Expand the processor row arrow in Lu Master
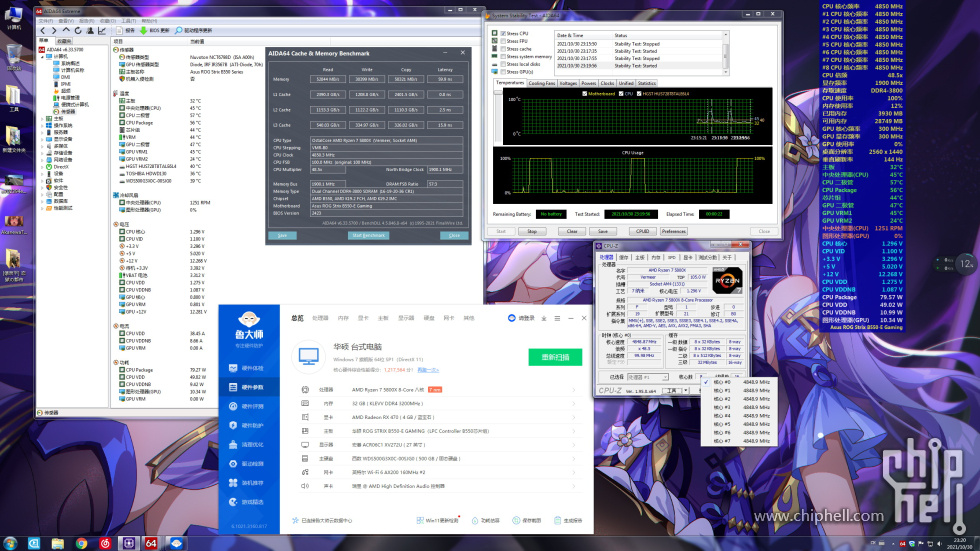This screenshot has width=980, height=551. click(574, 390)
